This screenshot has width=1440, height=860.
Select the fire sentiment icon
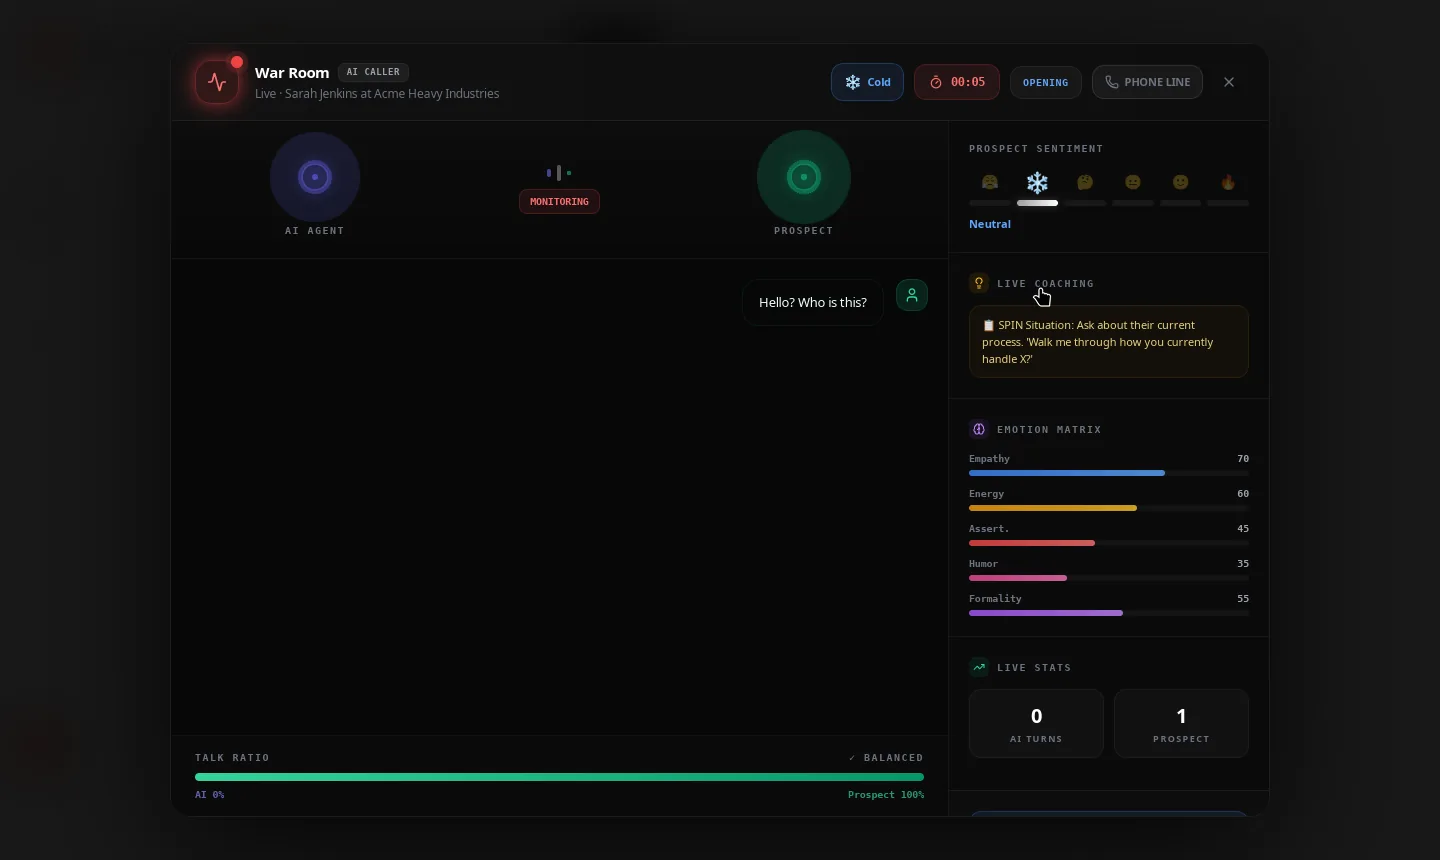1228,182
